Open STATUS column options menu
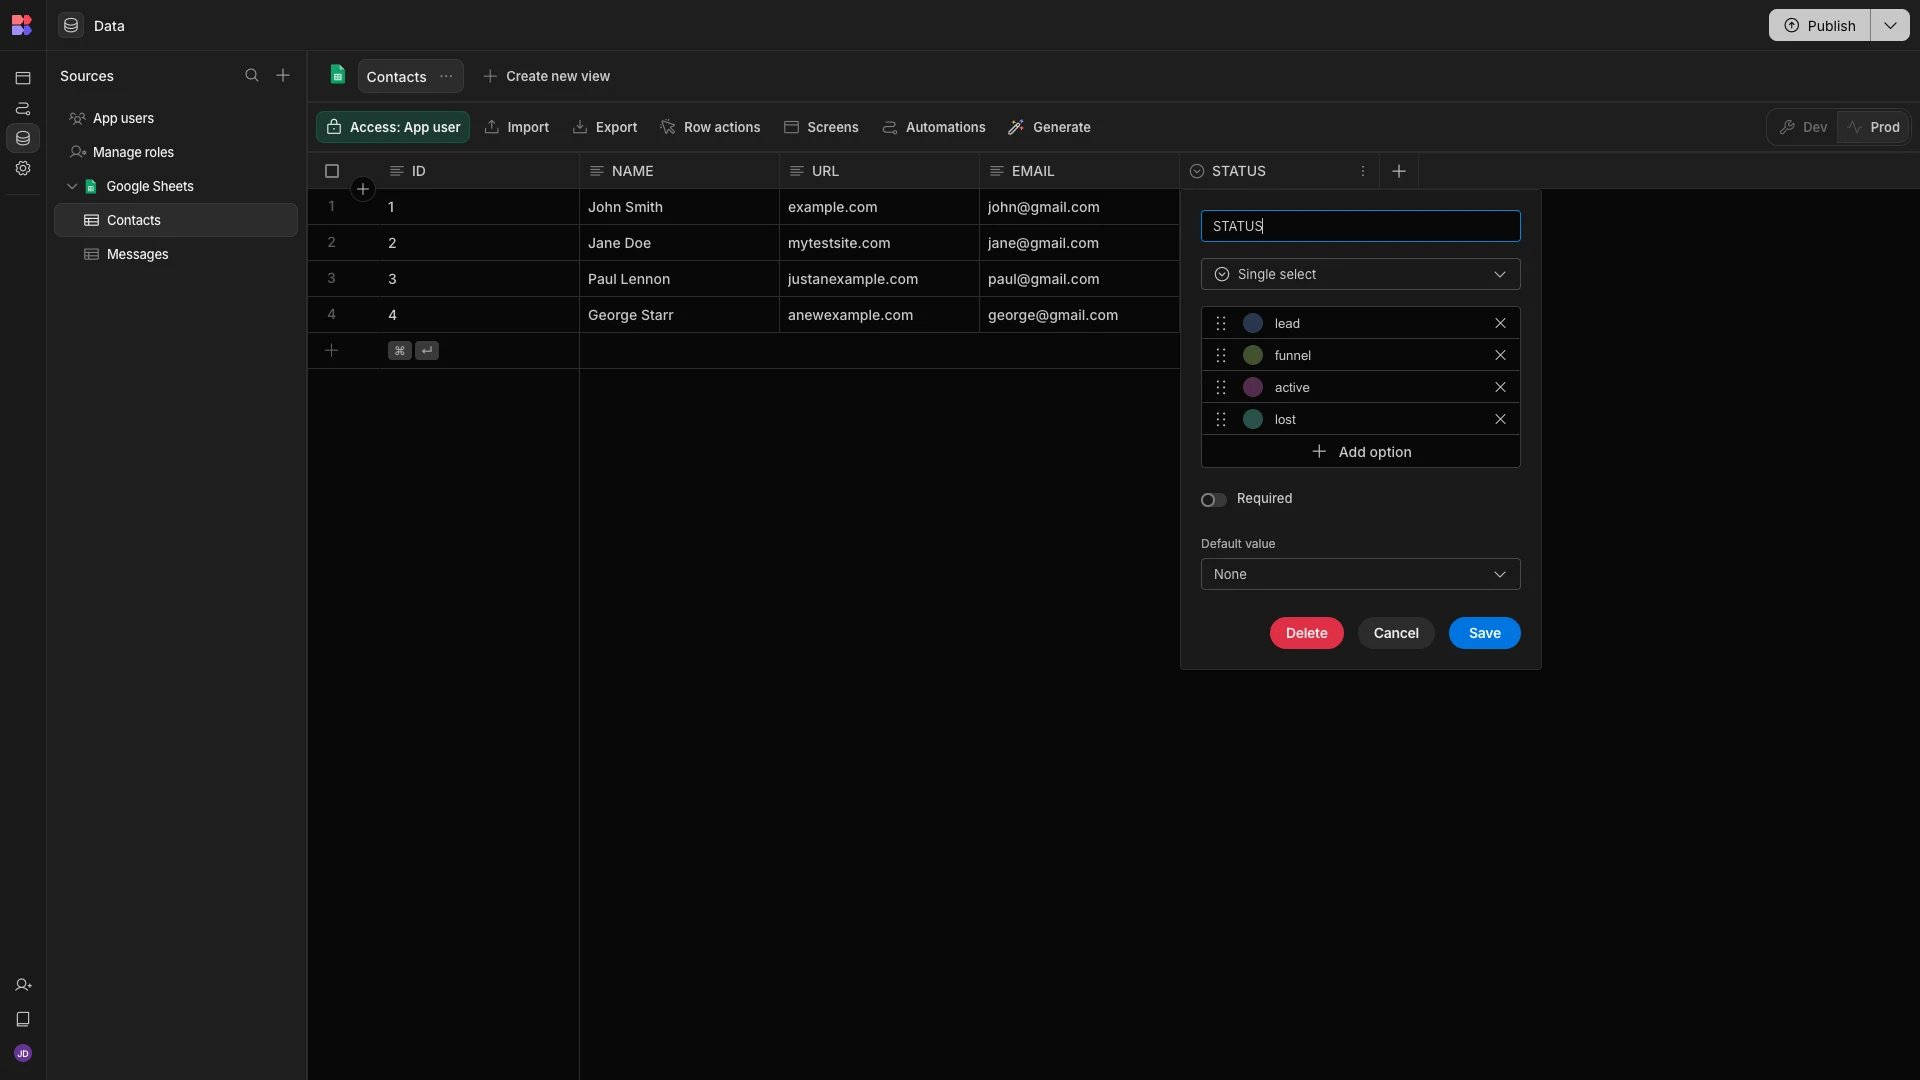Viewport: 1920px width, 1080px height. (x=1363, y=171)
